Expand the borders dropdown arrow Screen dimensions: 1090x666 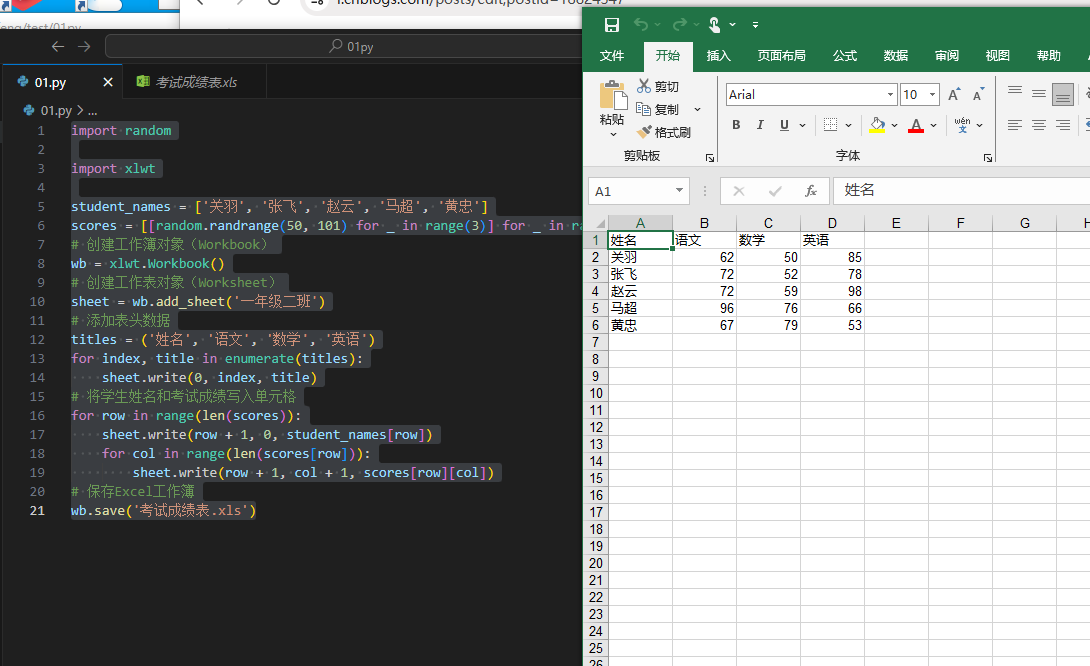(x=848, y=125)
